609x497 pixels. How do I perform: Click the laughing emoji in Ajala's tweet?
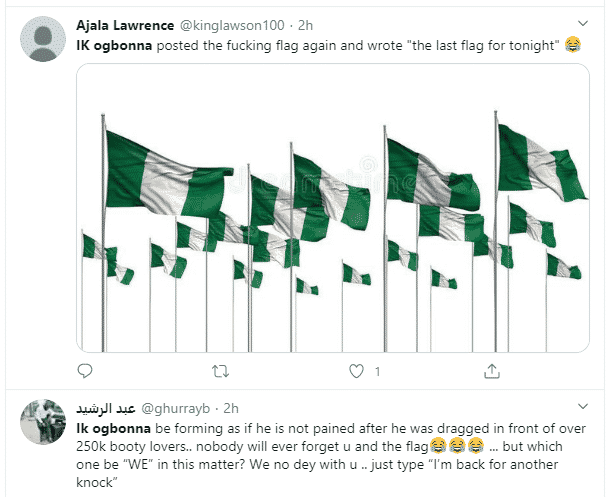[572, 44]
